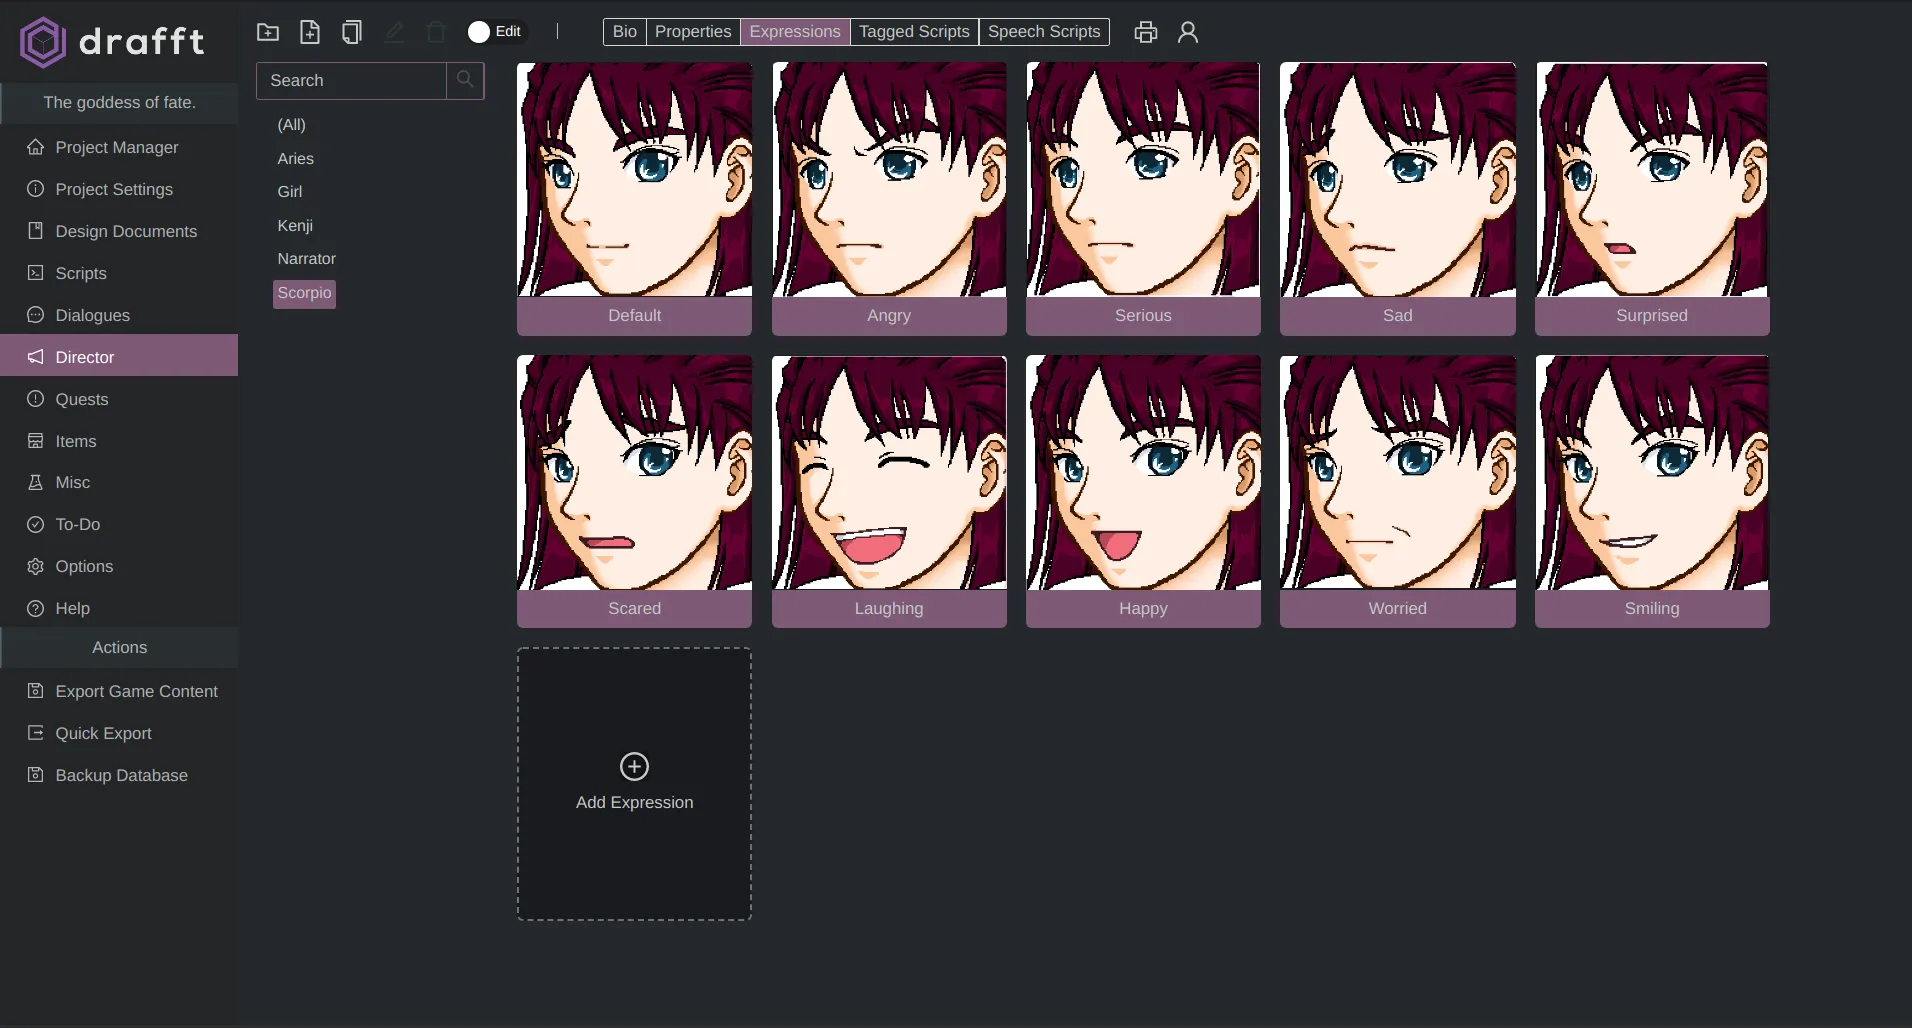1912x1028 pixels.
Task: Click the duplicate/copy icon in toolbar
Action: coord(352,32)
